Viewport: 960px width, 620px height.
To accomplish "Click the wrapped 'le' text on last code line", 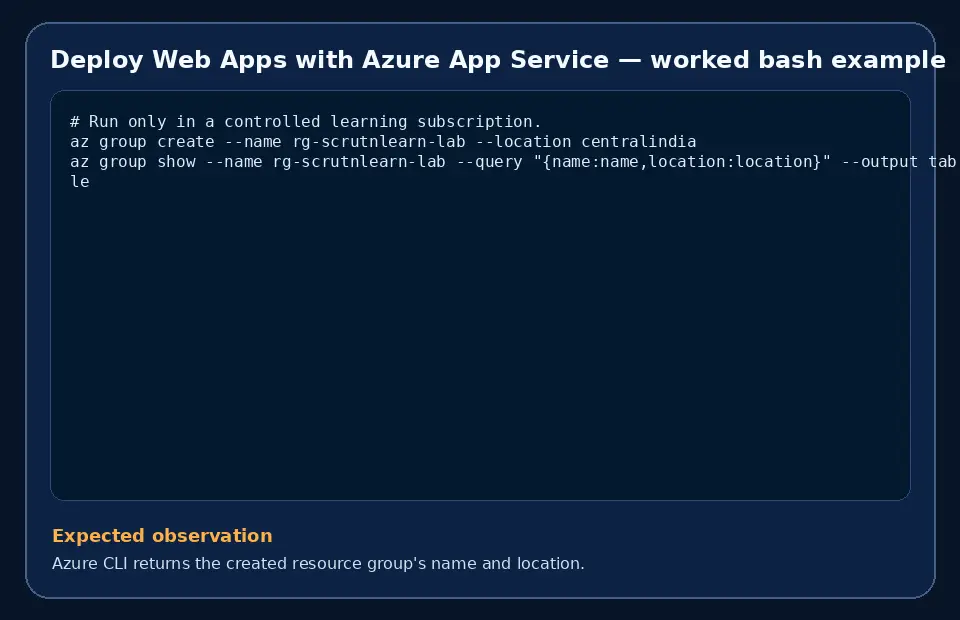I will (x=80, y=182).
